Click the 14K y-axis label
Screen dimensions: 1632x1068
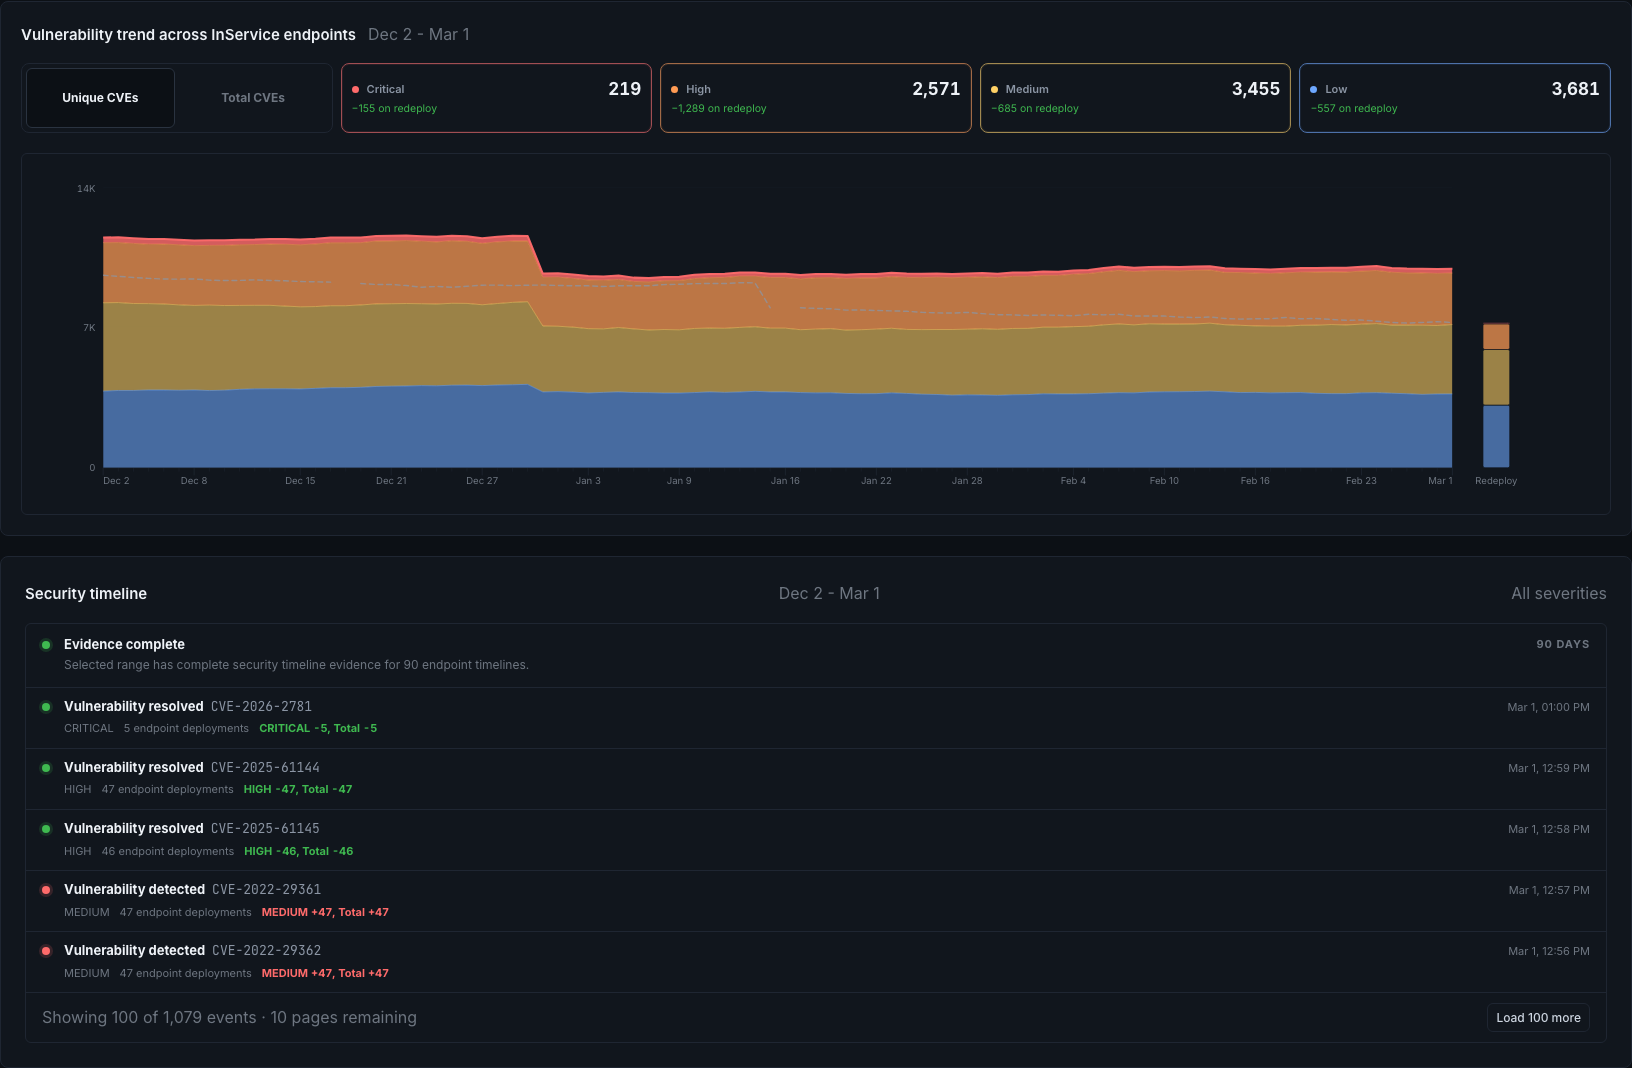click(x=86, y=189)
